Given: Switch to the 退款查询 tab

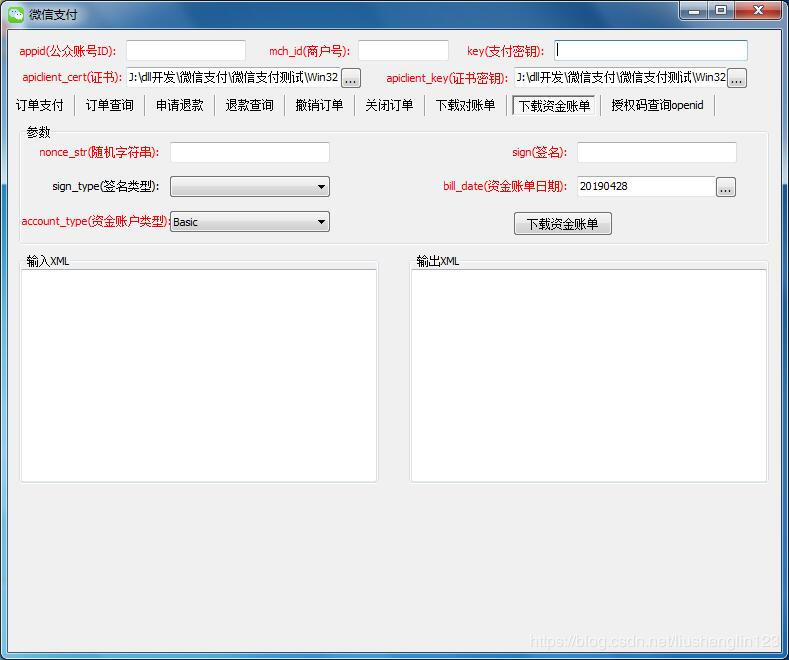Looking at the screenshot, I should [x=249, y=105].
